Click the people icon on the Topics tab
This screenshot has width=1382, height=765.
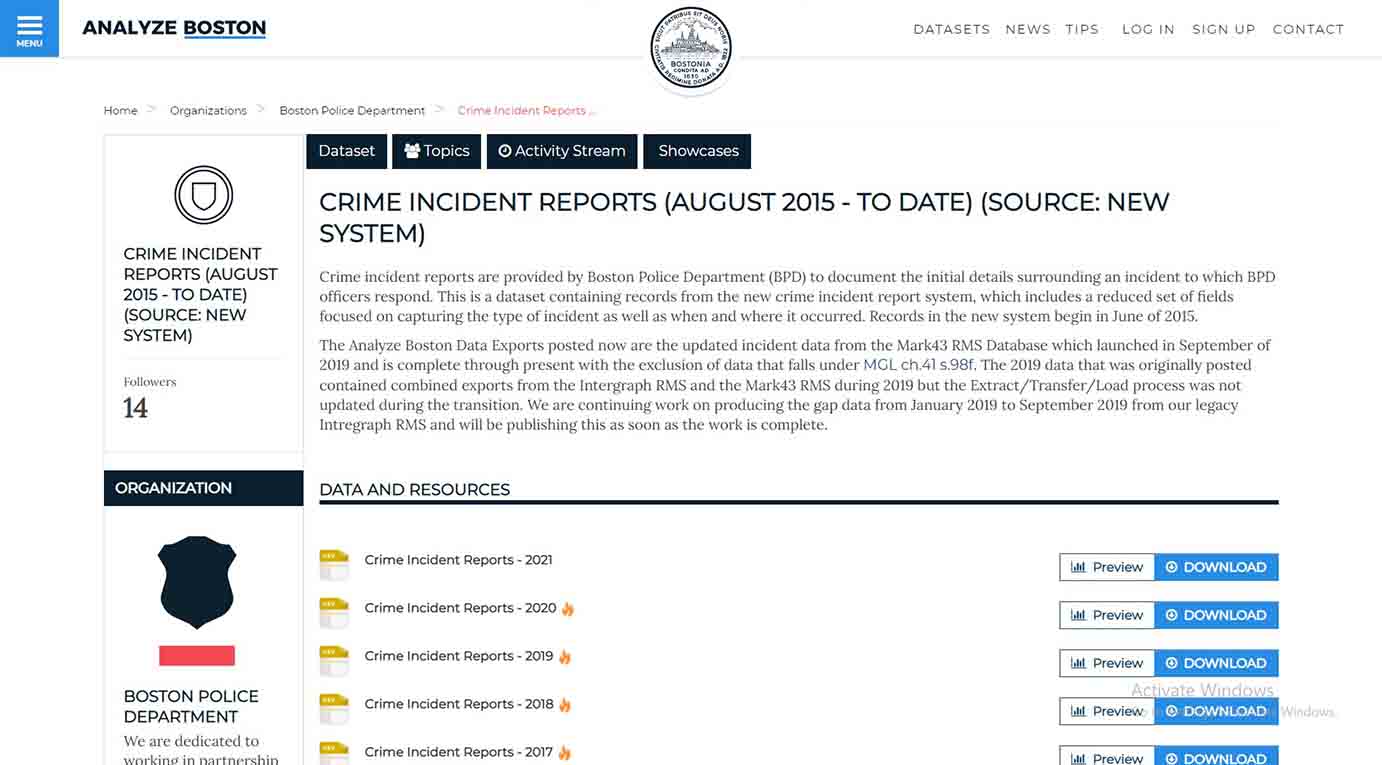412,150
